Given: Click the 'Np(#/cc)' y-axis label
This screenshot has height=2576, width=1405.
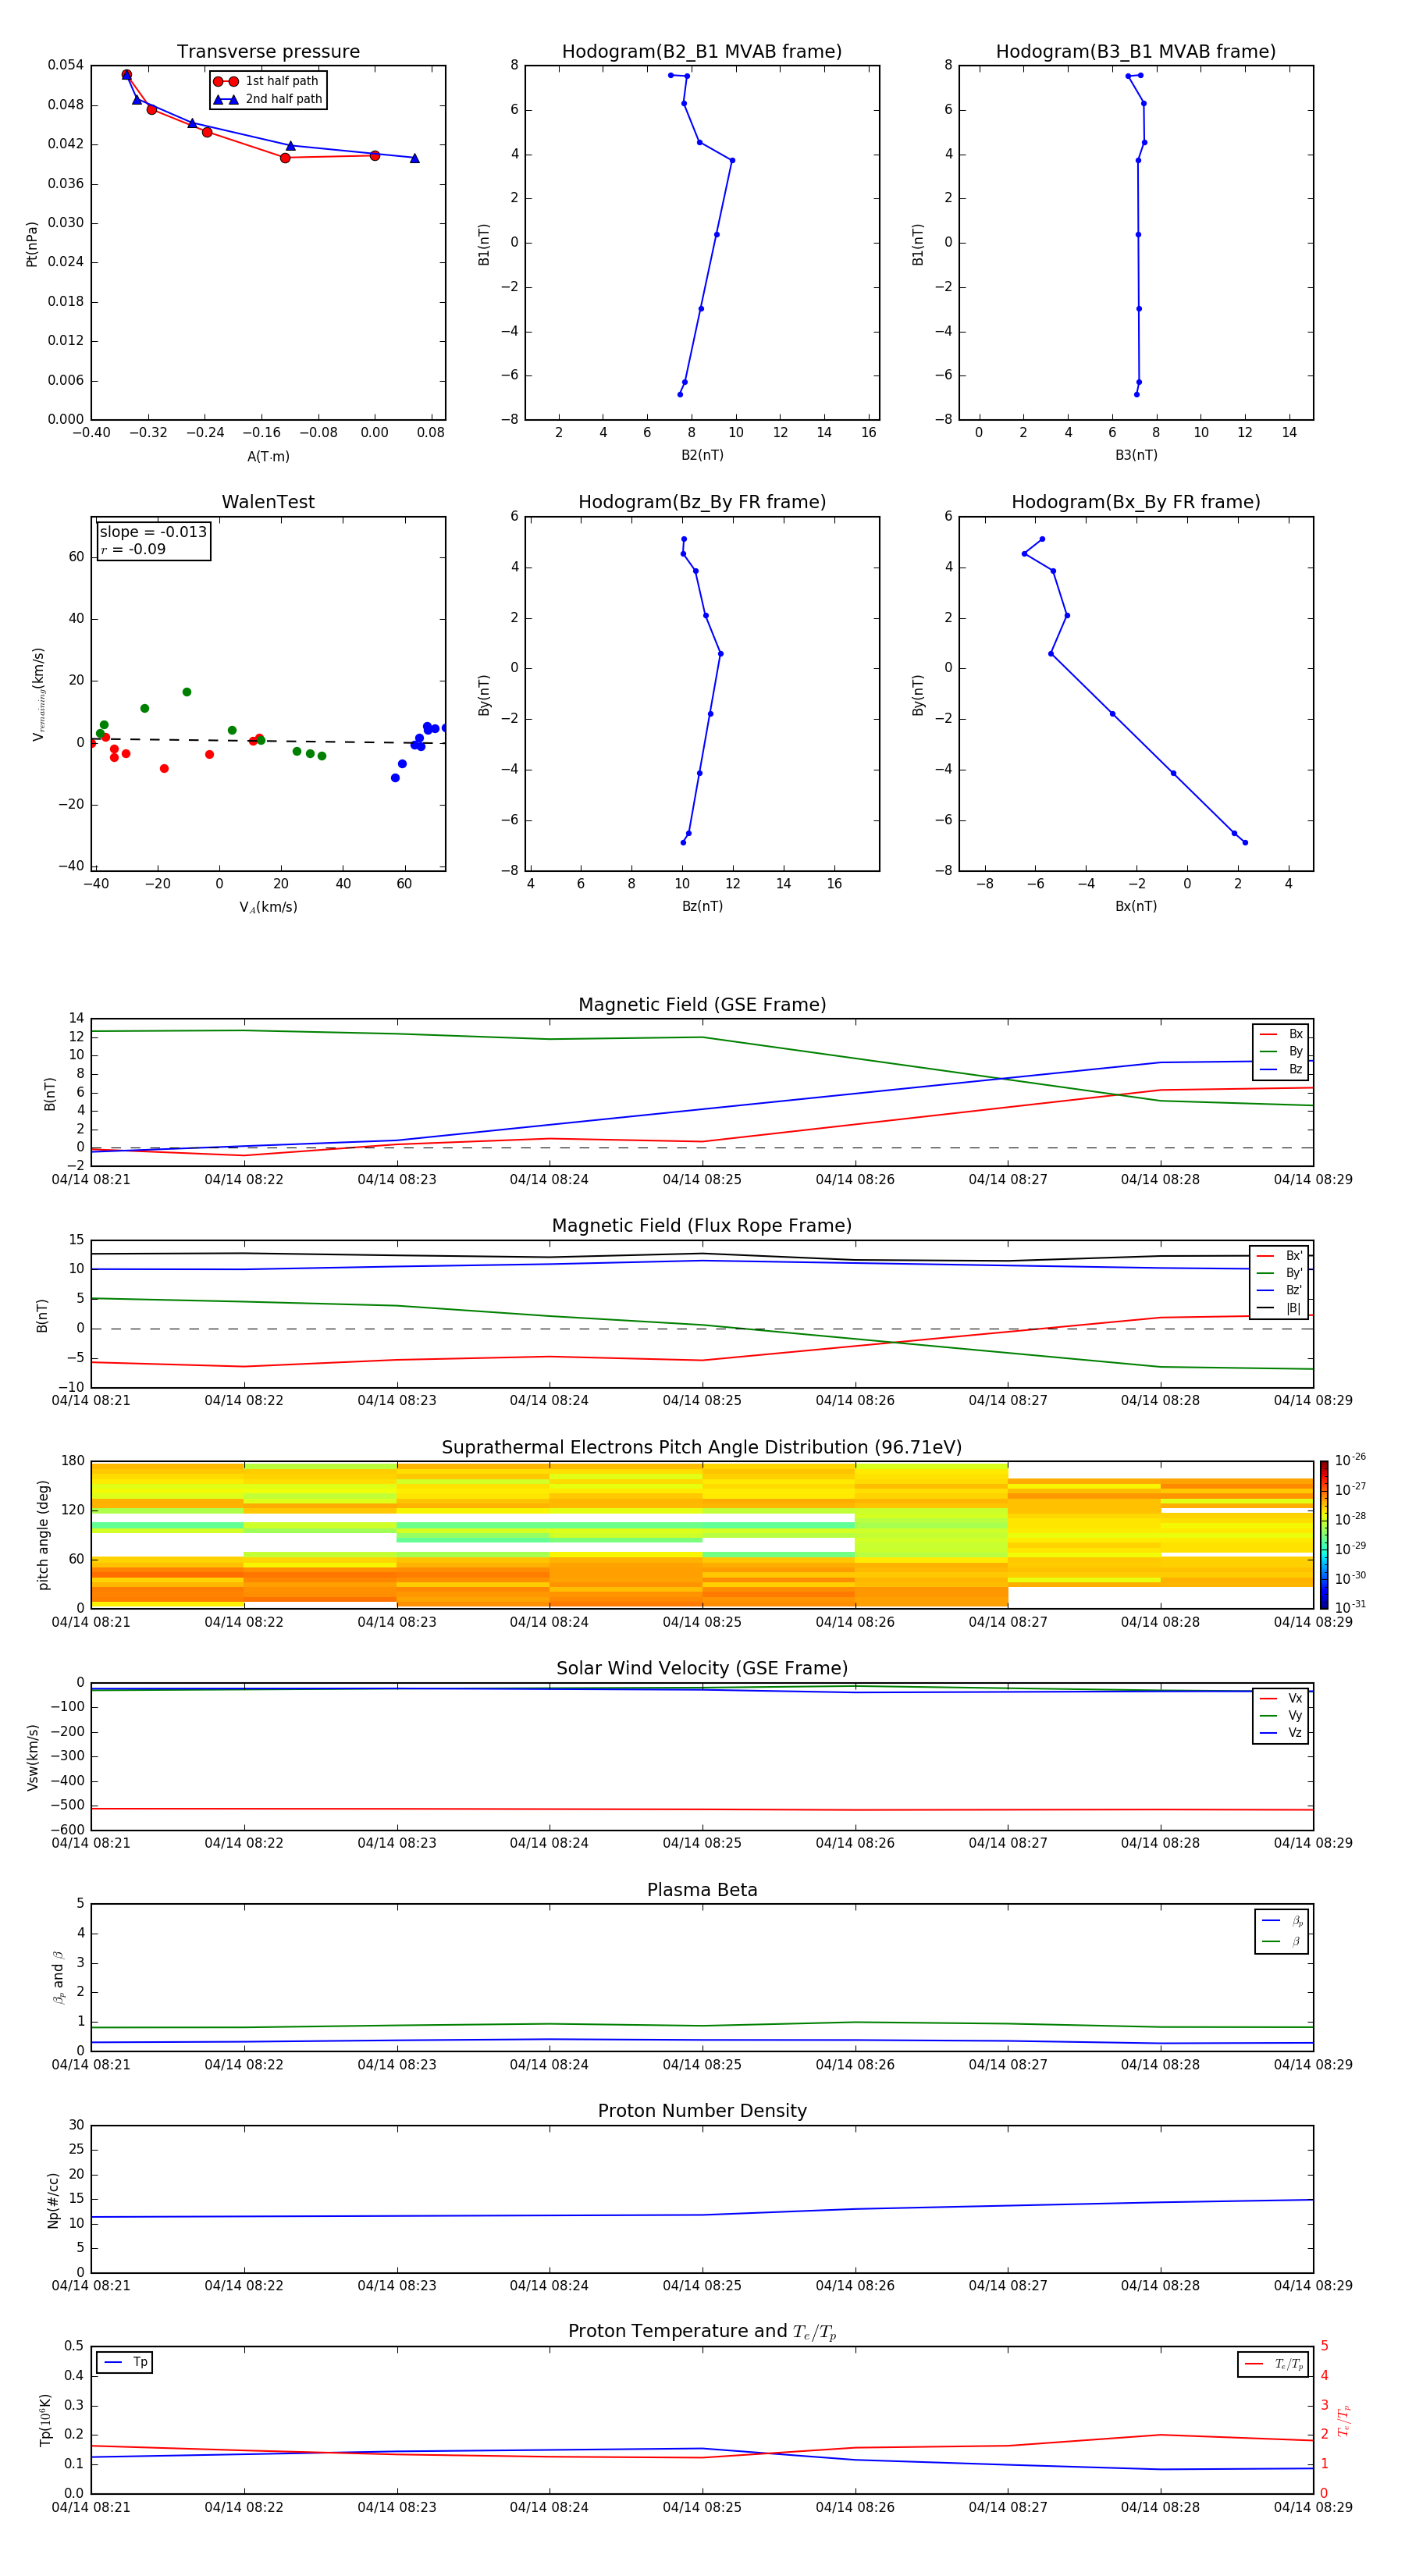Looking at the screenshot, I should click(53, 2200).
